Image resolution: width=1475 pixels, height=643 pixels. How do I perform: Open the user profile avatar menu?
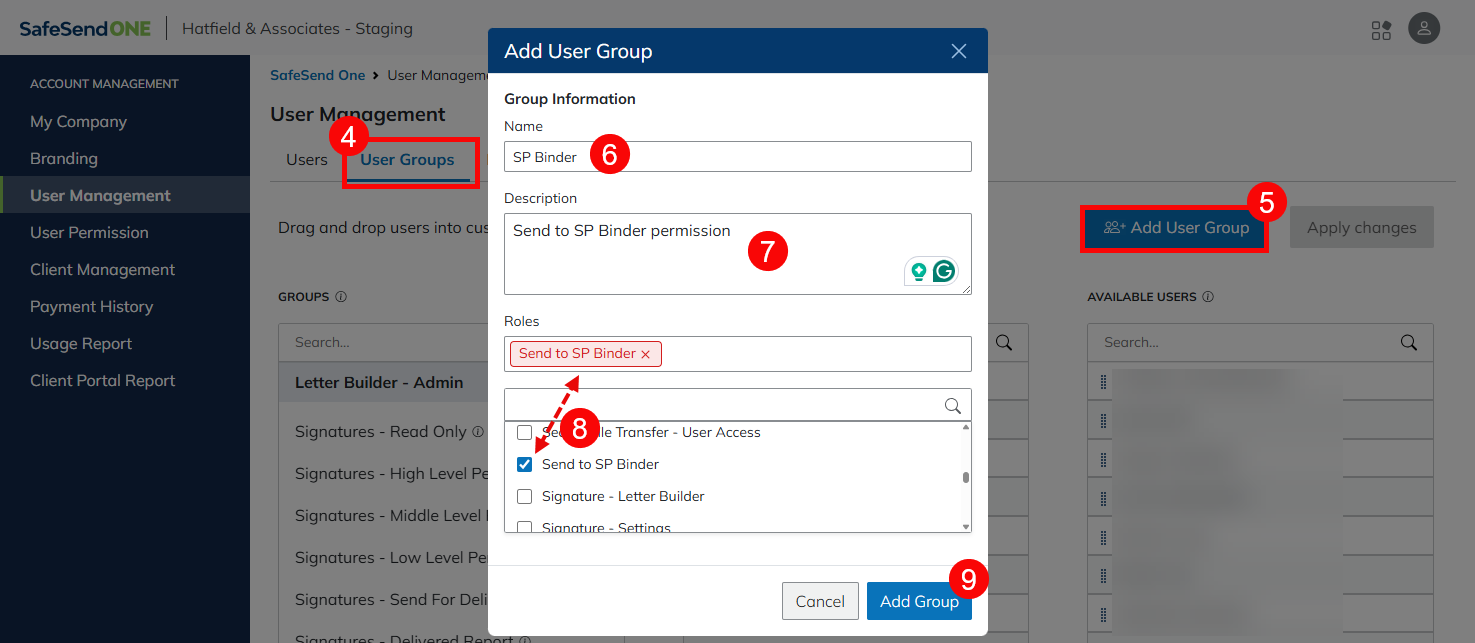pyautogui.click(x=1424, y=28)
